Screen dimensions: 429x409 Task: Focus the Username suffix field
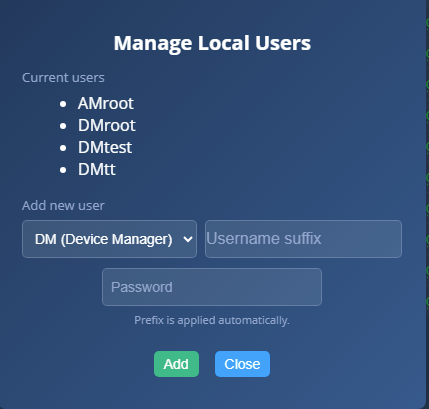[x=303, y=239]
